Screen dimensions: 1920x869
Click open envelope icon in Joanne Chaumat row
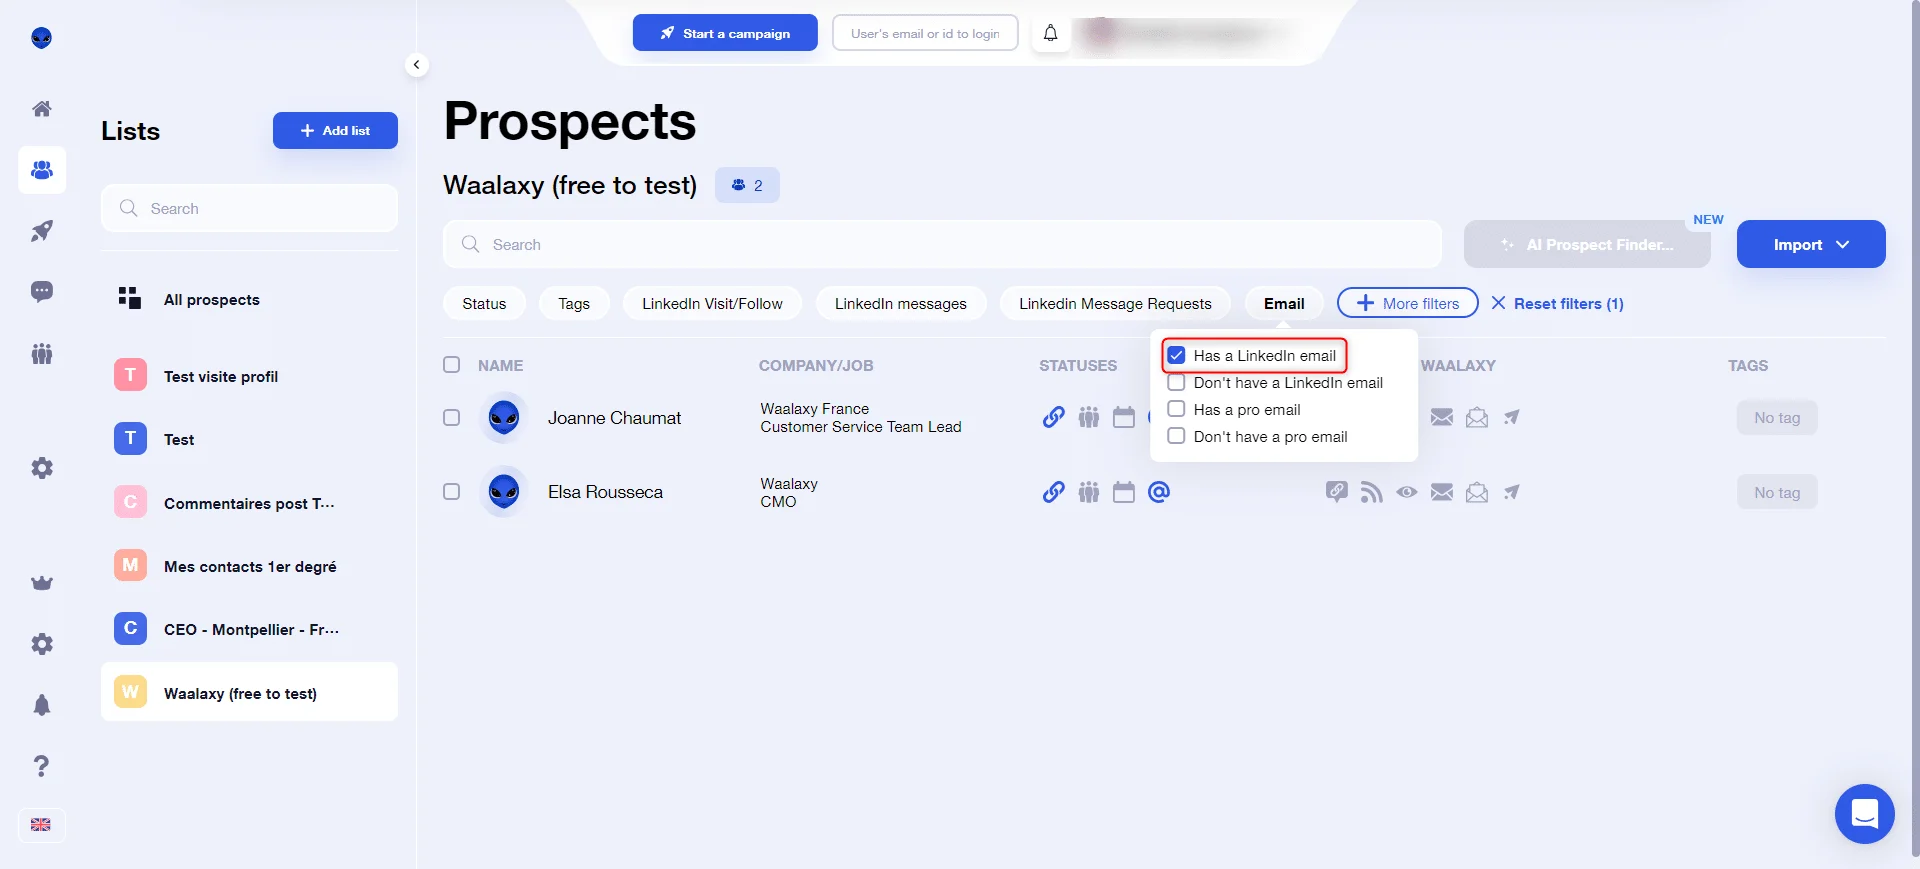[x=1477, y=417]
